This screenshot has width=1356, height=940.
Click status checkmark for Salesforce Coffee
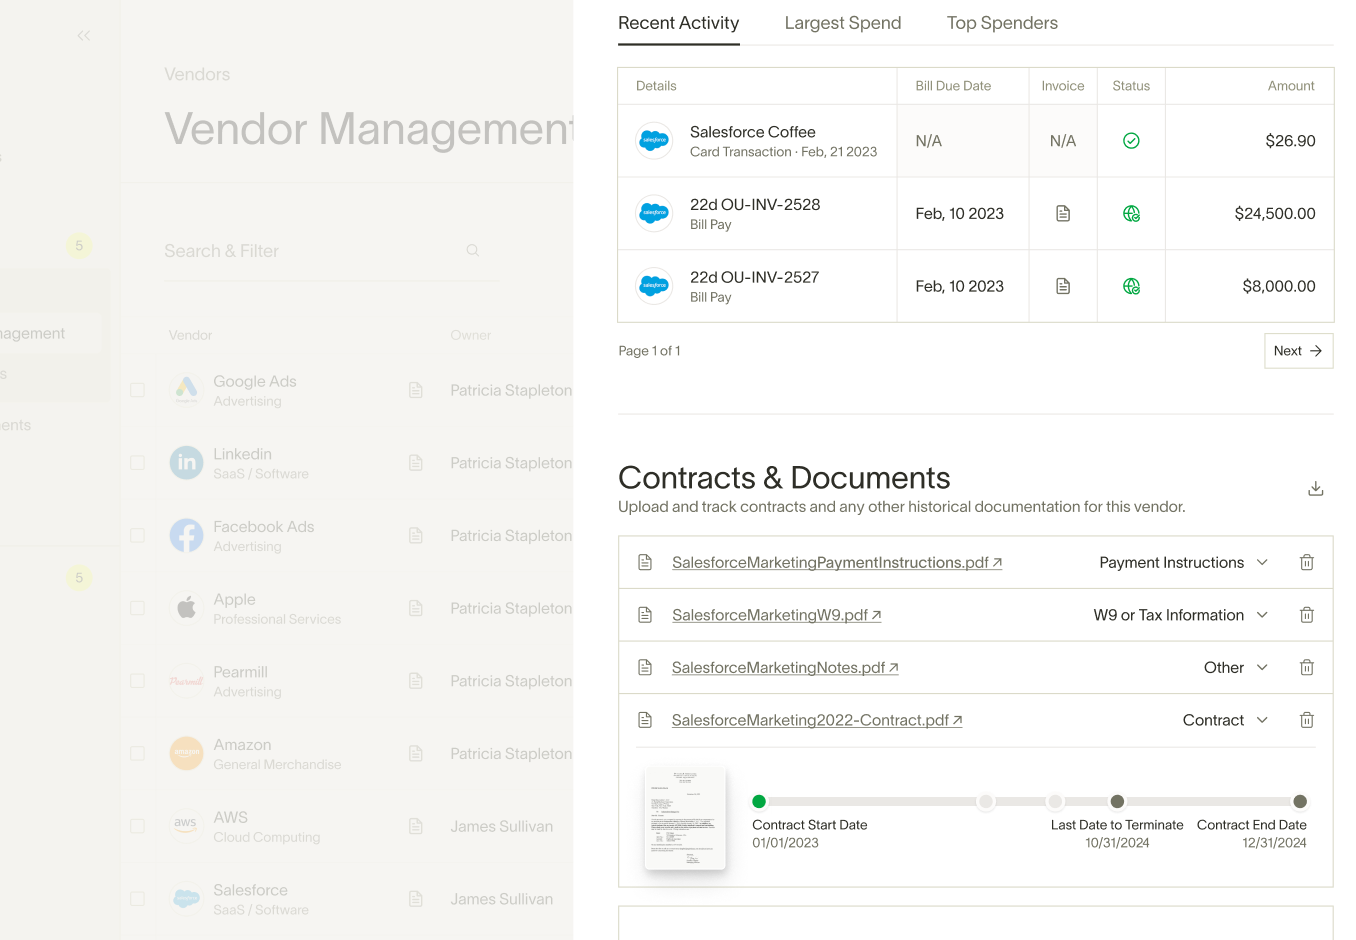tap(1131, 141)
